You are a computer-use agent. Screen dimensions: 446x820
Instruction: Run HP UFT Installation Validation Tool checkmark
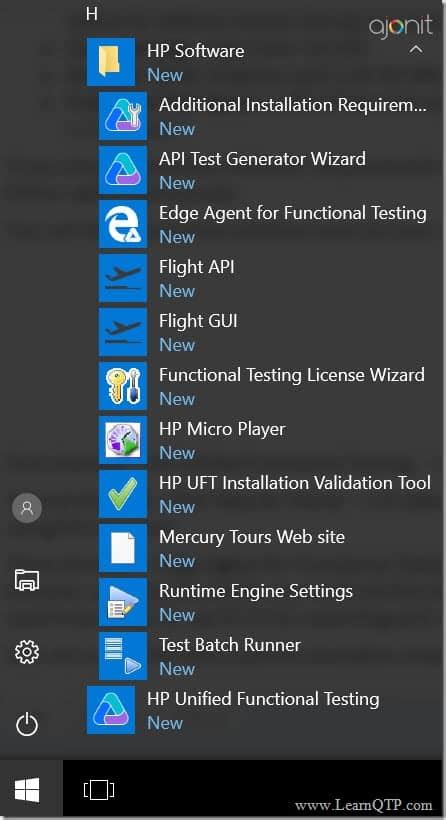click(123, 493)
